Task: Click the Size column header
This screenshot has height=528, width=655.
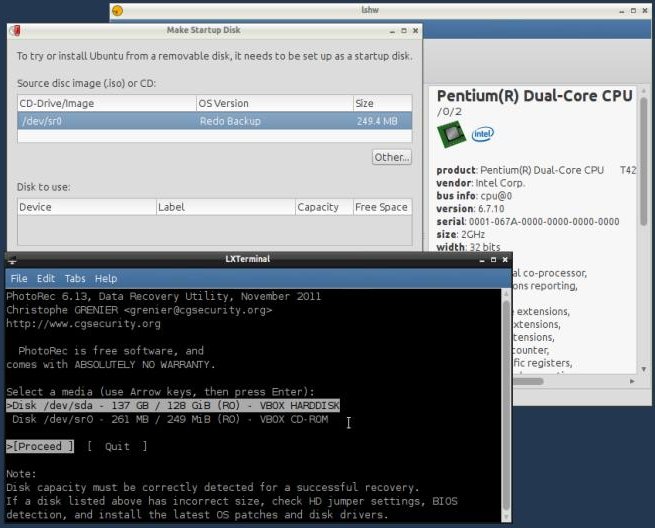Action: click(382, 104)
